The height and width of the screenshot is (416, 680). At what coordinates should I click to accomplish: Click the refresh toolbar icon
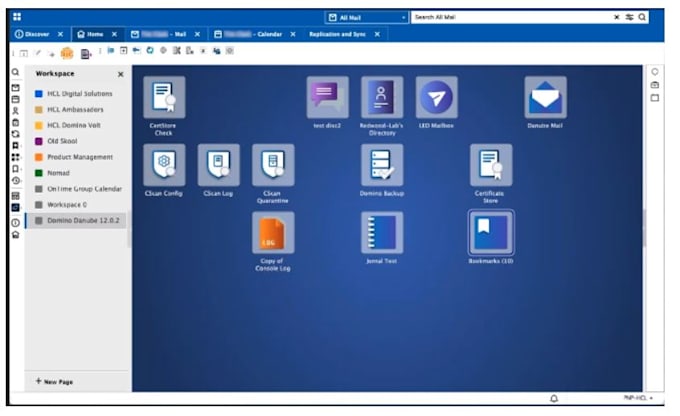pos(150,51)
